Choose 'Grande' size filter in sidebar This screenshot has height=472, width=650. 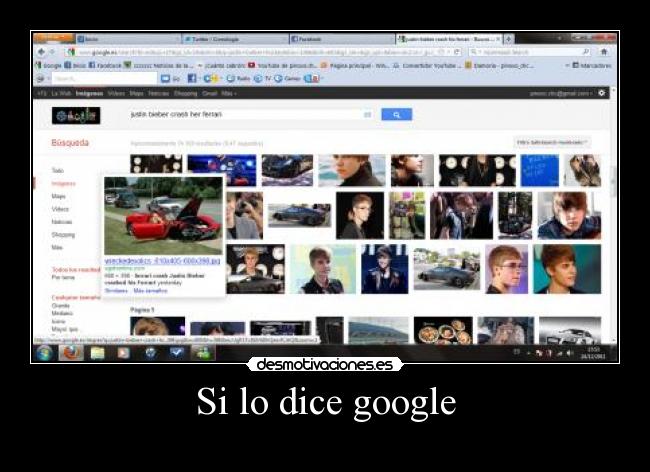pos(61,305)
